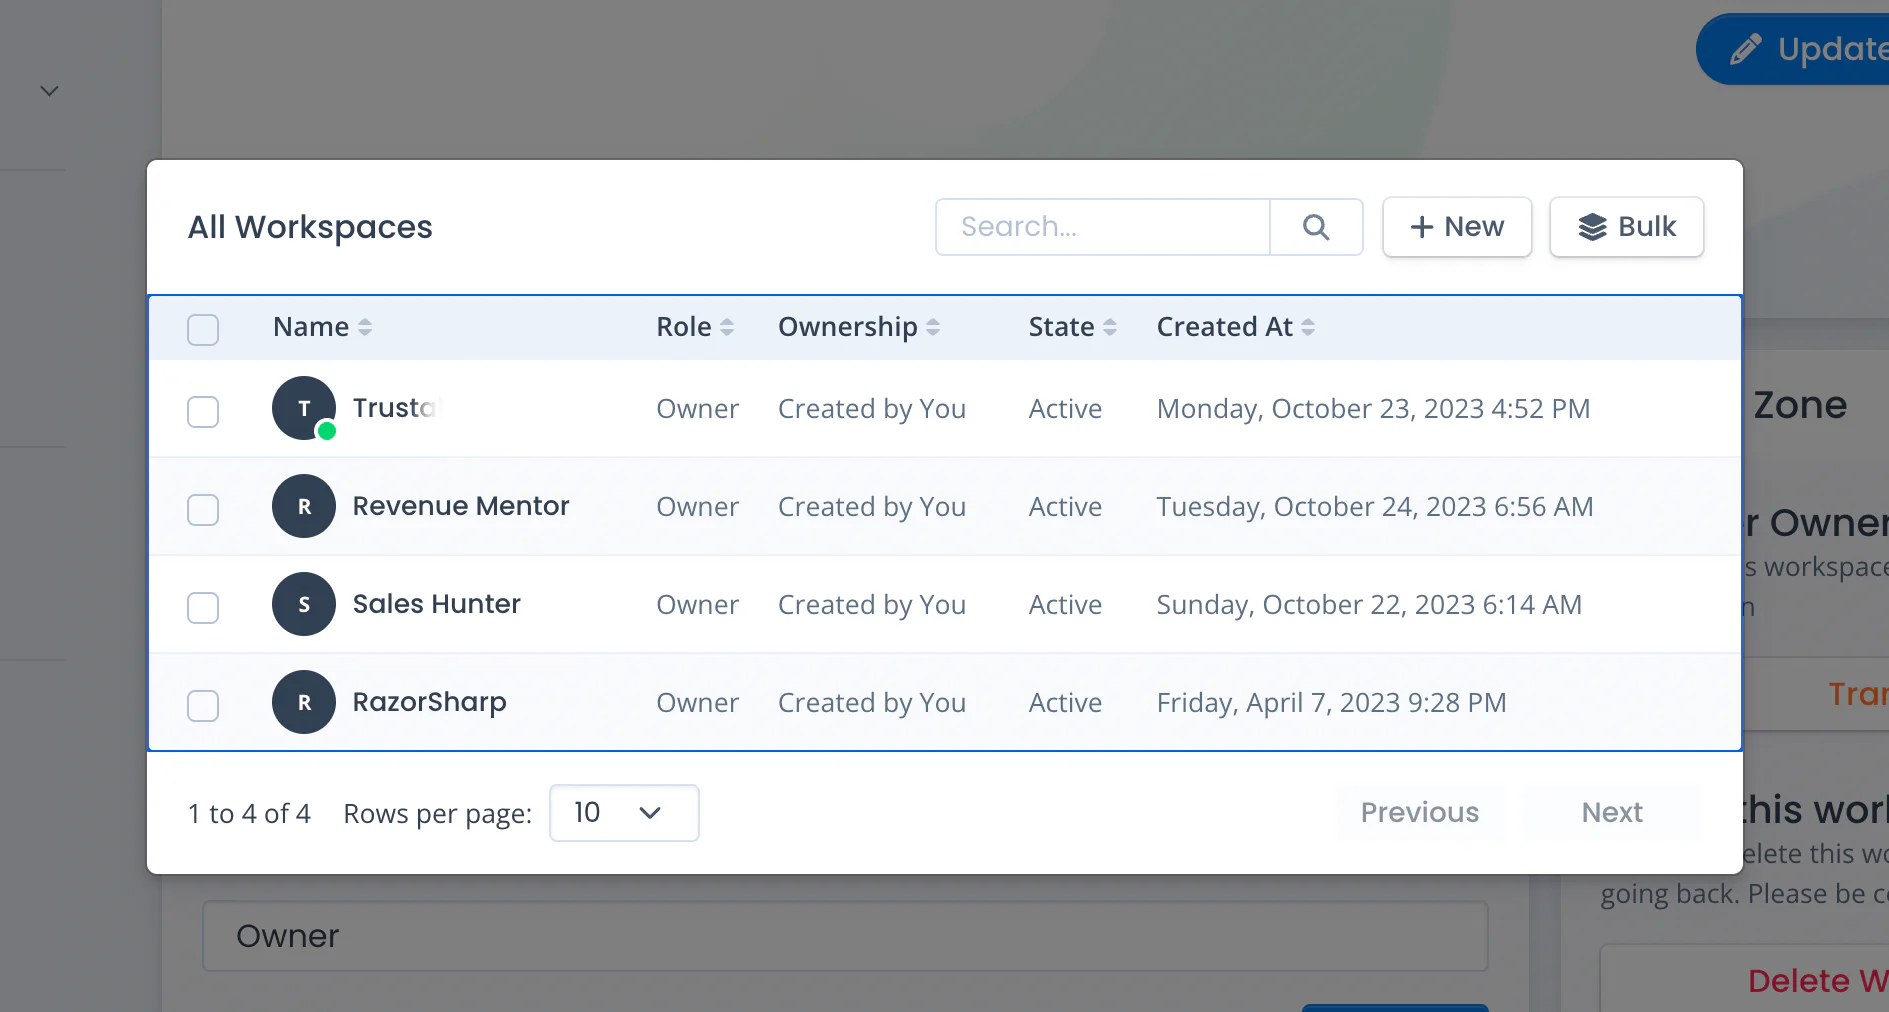Check the Revenue Mentor row checkbox

(202, 509)
